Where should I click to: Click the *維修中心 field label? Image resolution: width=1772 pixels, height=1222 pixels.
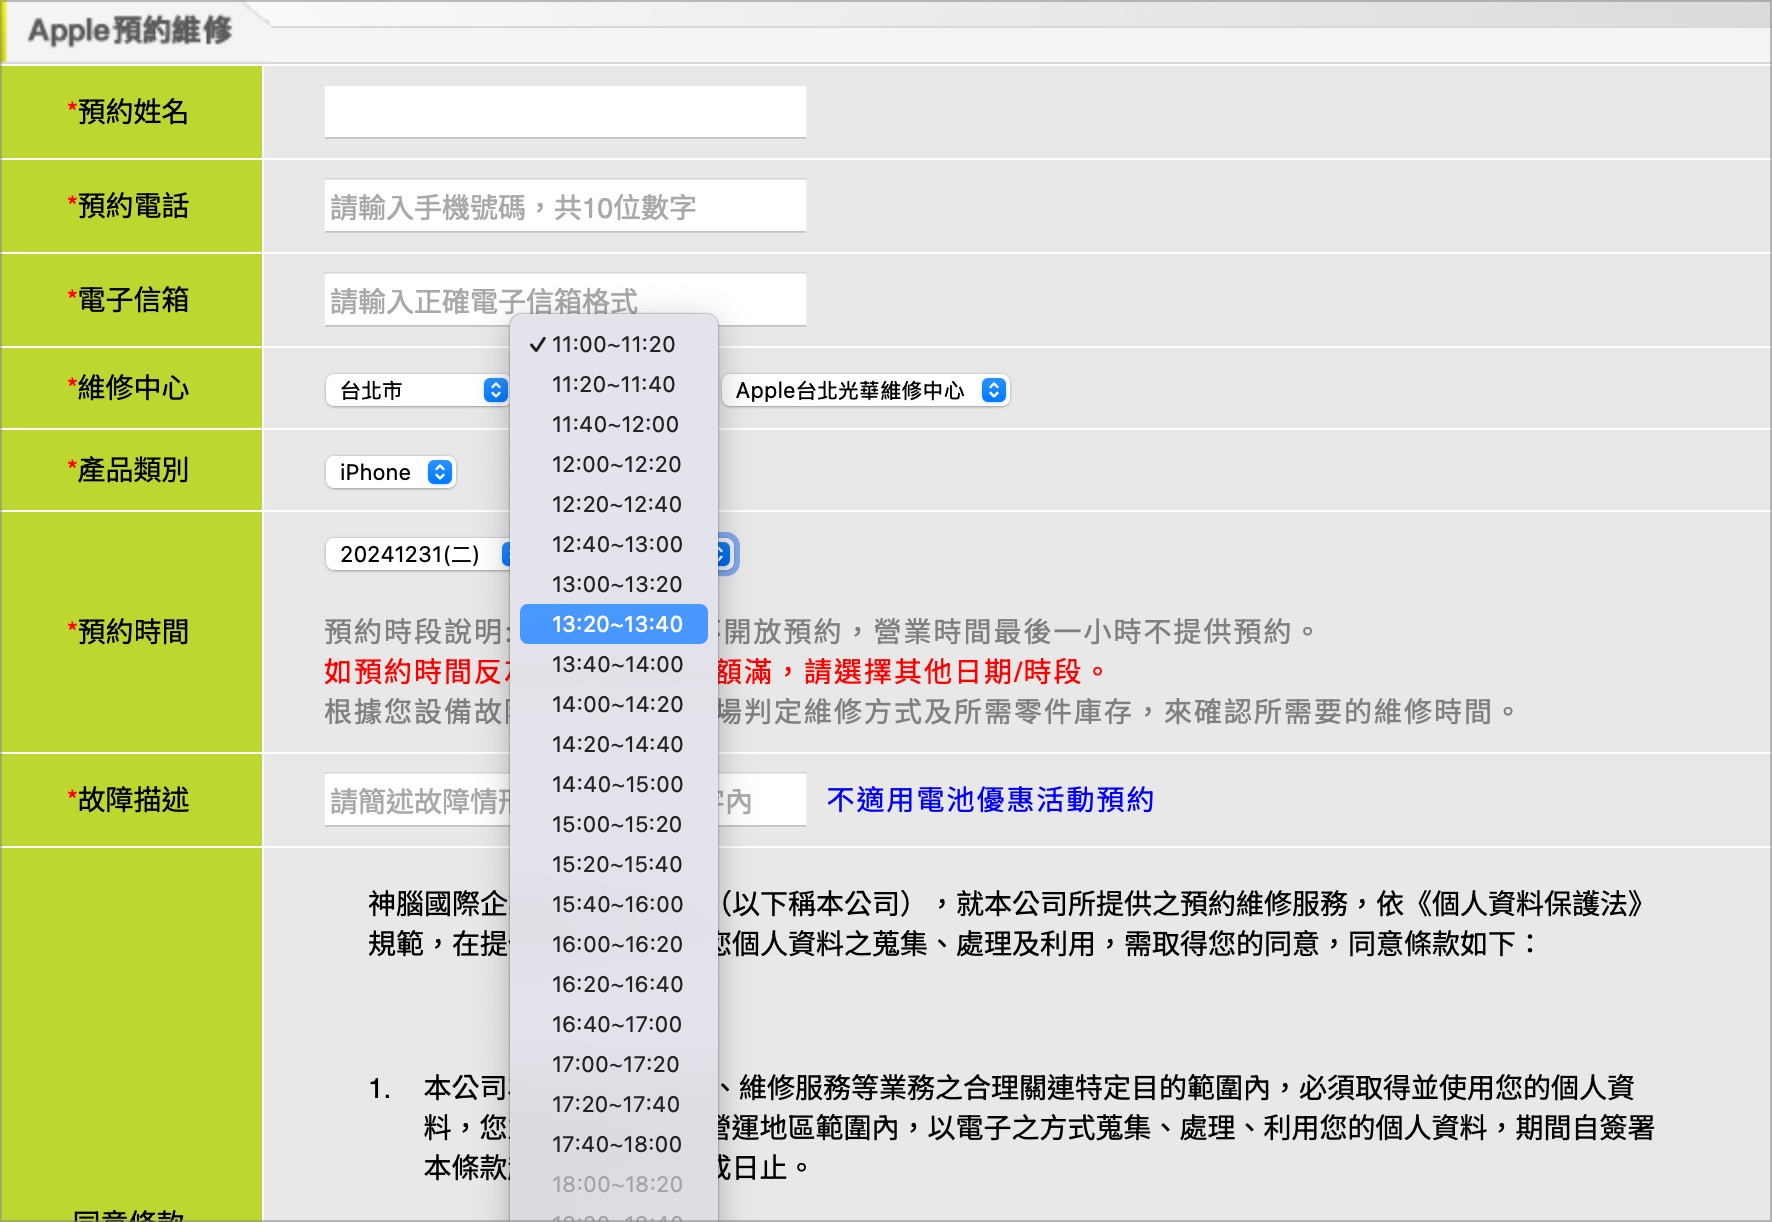click(128, 388)
